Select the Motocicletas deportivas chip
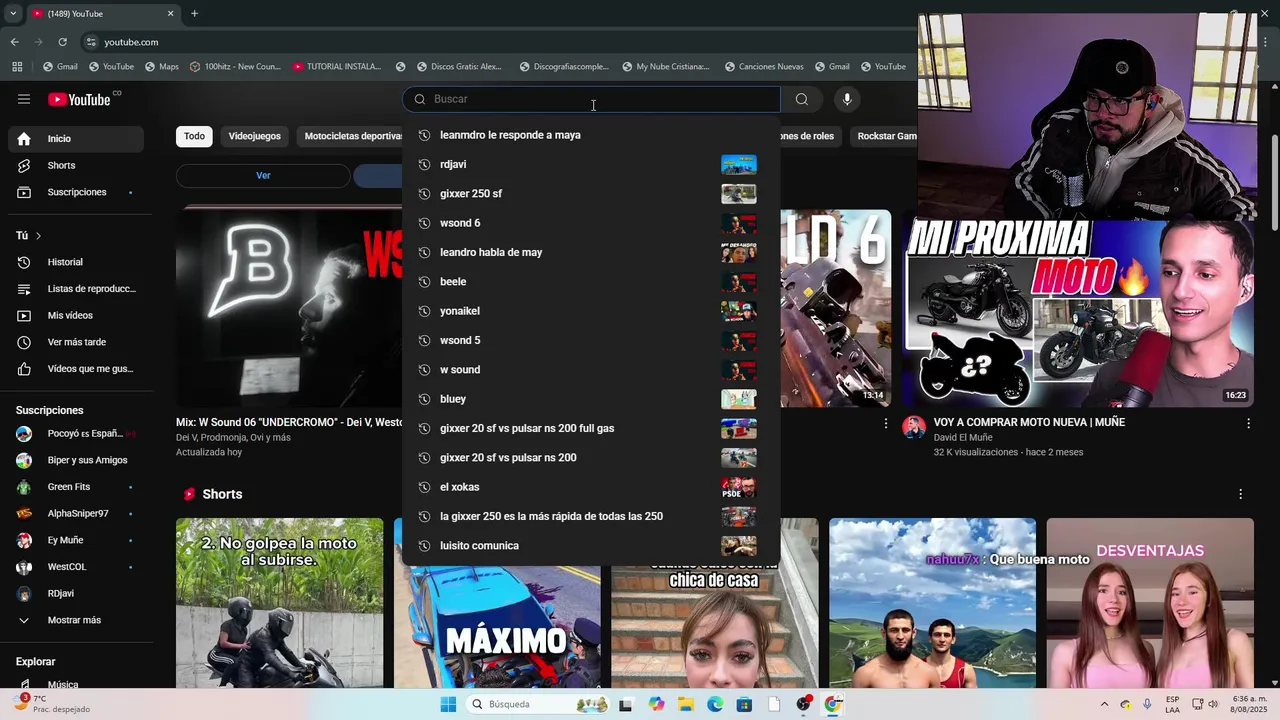Viewport: 1280px width, 720px height. coord(351,136)
